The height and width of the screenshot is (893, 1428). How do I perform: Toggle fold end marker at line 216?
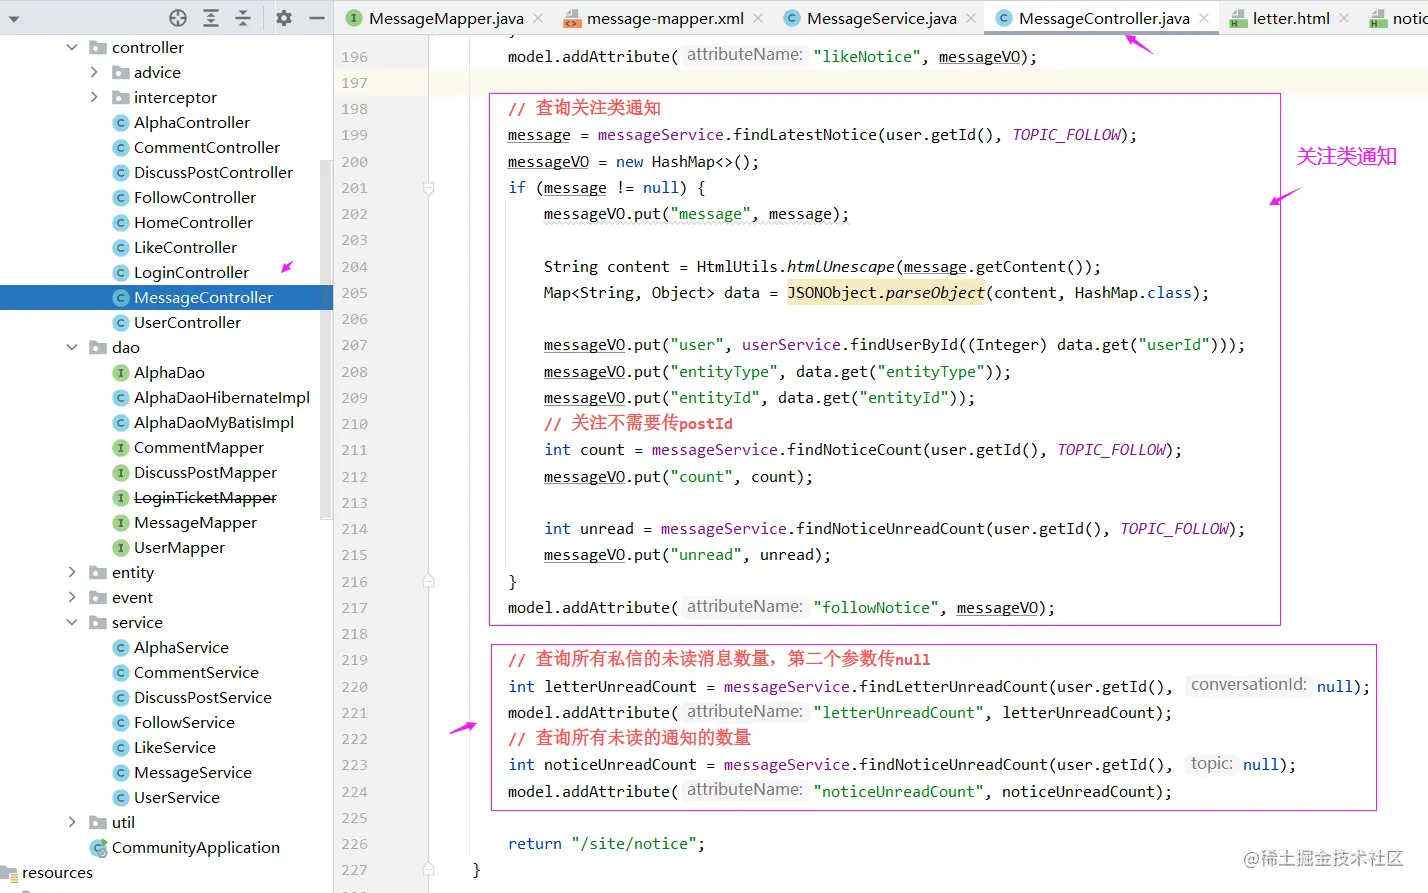[x=428, y=581]
